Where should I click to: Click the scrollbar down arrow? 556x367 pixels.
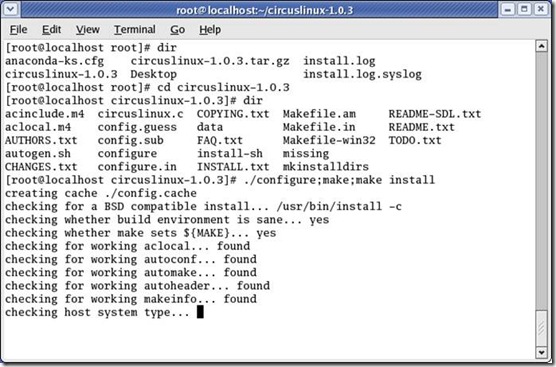[x=541, y=352]
